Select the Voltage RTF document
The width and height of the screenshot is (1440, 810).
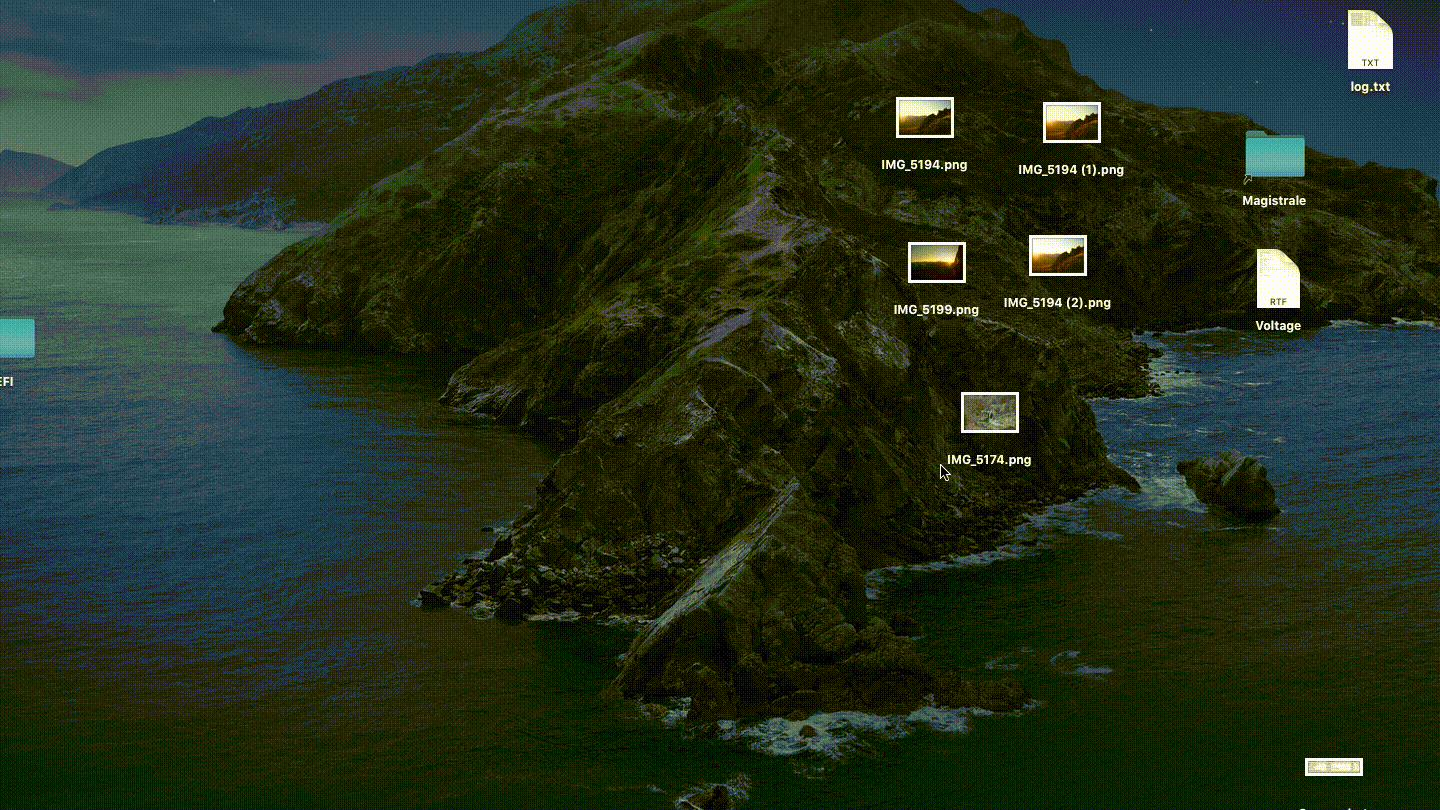1278,279
